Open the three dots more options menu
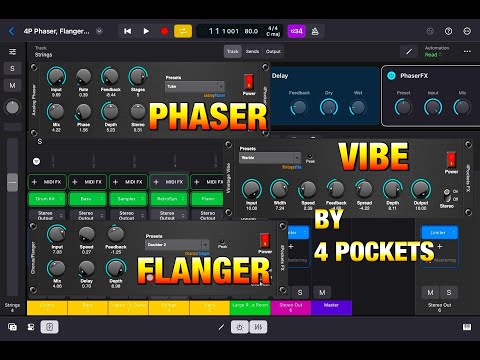The height and width of the screenshot is (360, 480). [467, 52]
